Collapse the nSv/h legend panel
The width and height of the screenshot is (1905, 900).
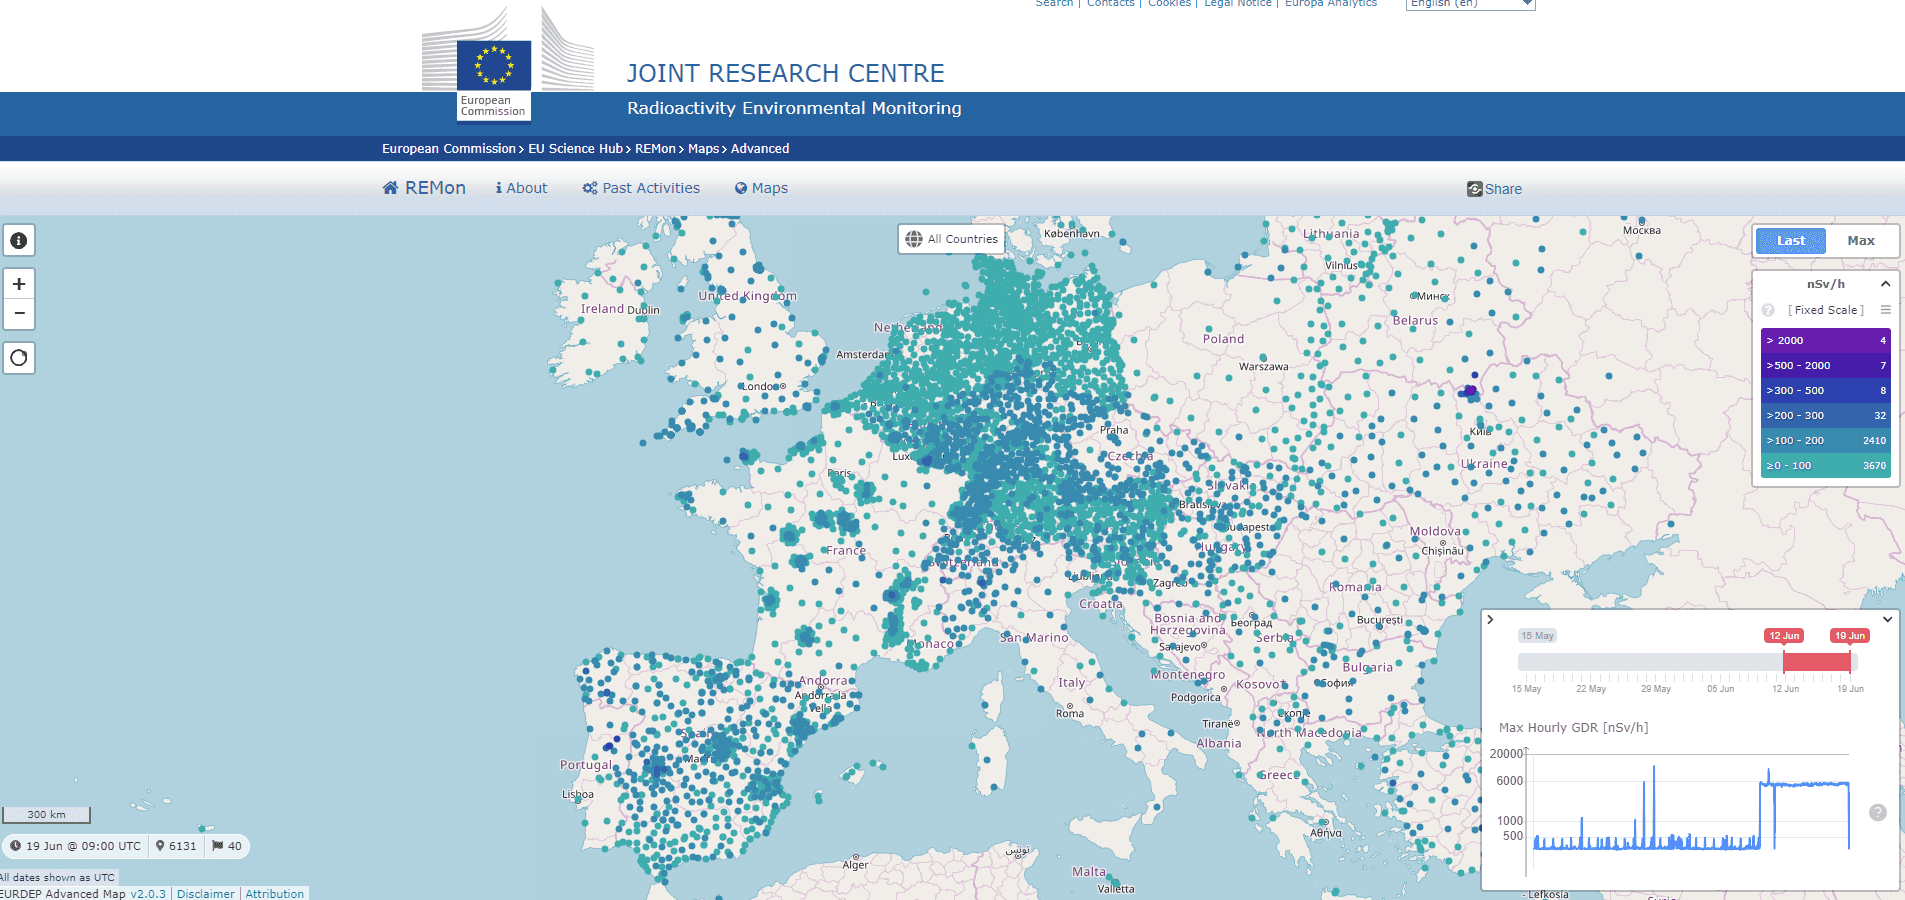coord(1885,284)
